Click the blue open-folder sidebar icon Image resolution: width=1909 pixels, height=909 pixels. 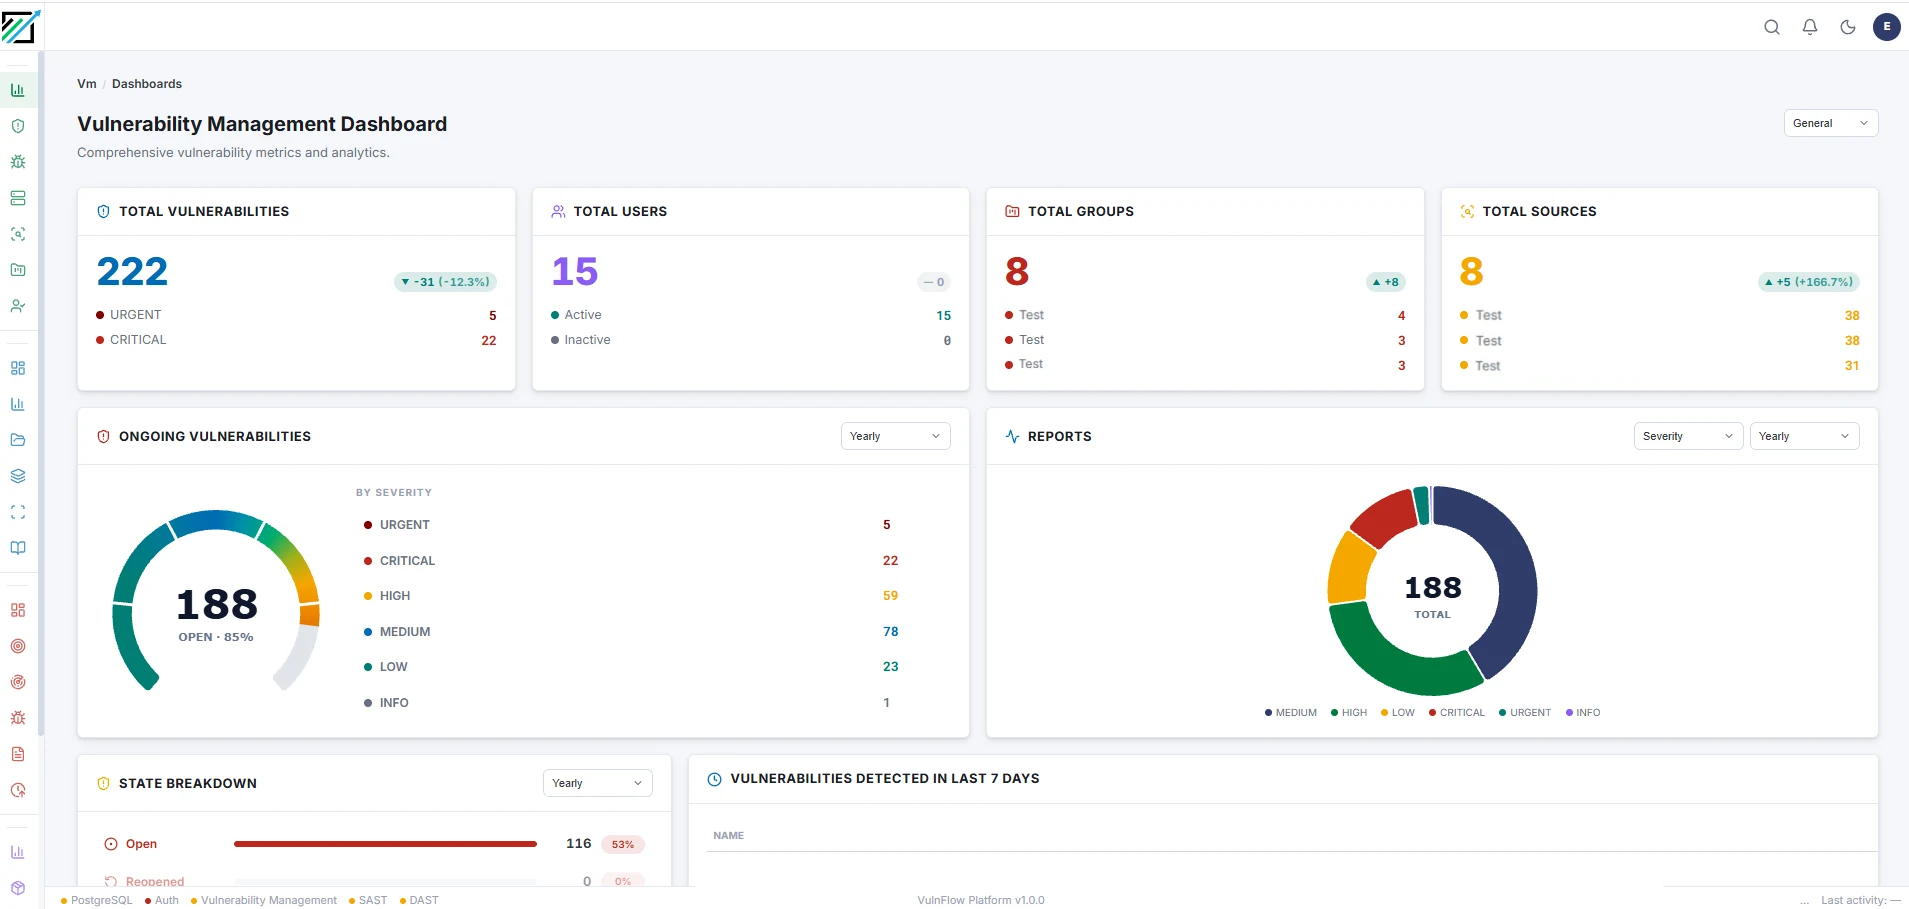18,440
